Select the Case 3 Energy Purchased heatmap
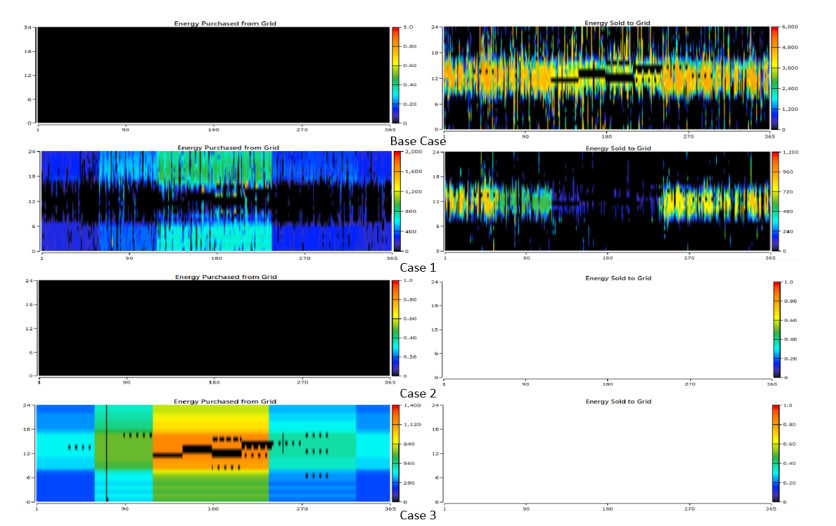 [x=214, y=453]
